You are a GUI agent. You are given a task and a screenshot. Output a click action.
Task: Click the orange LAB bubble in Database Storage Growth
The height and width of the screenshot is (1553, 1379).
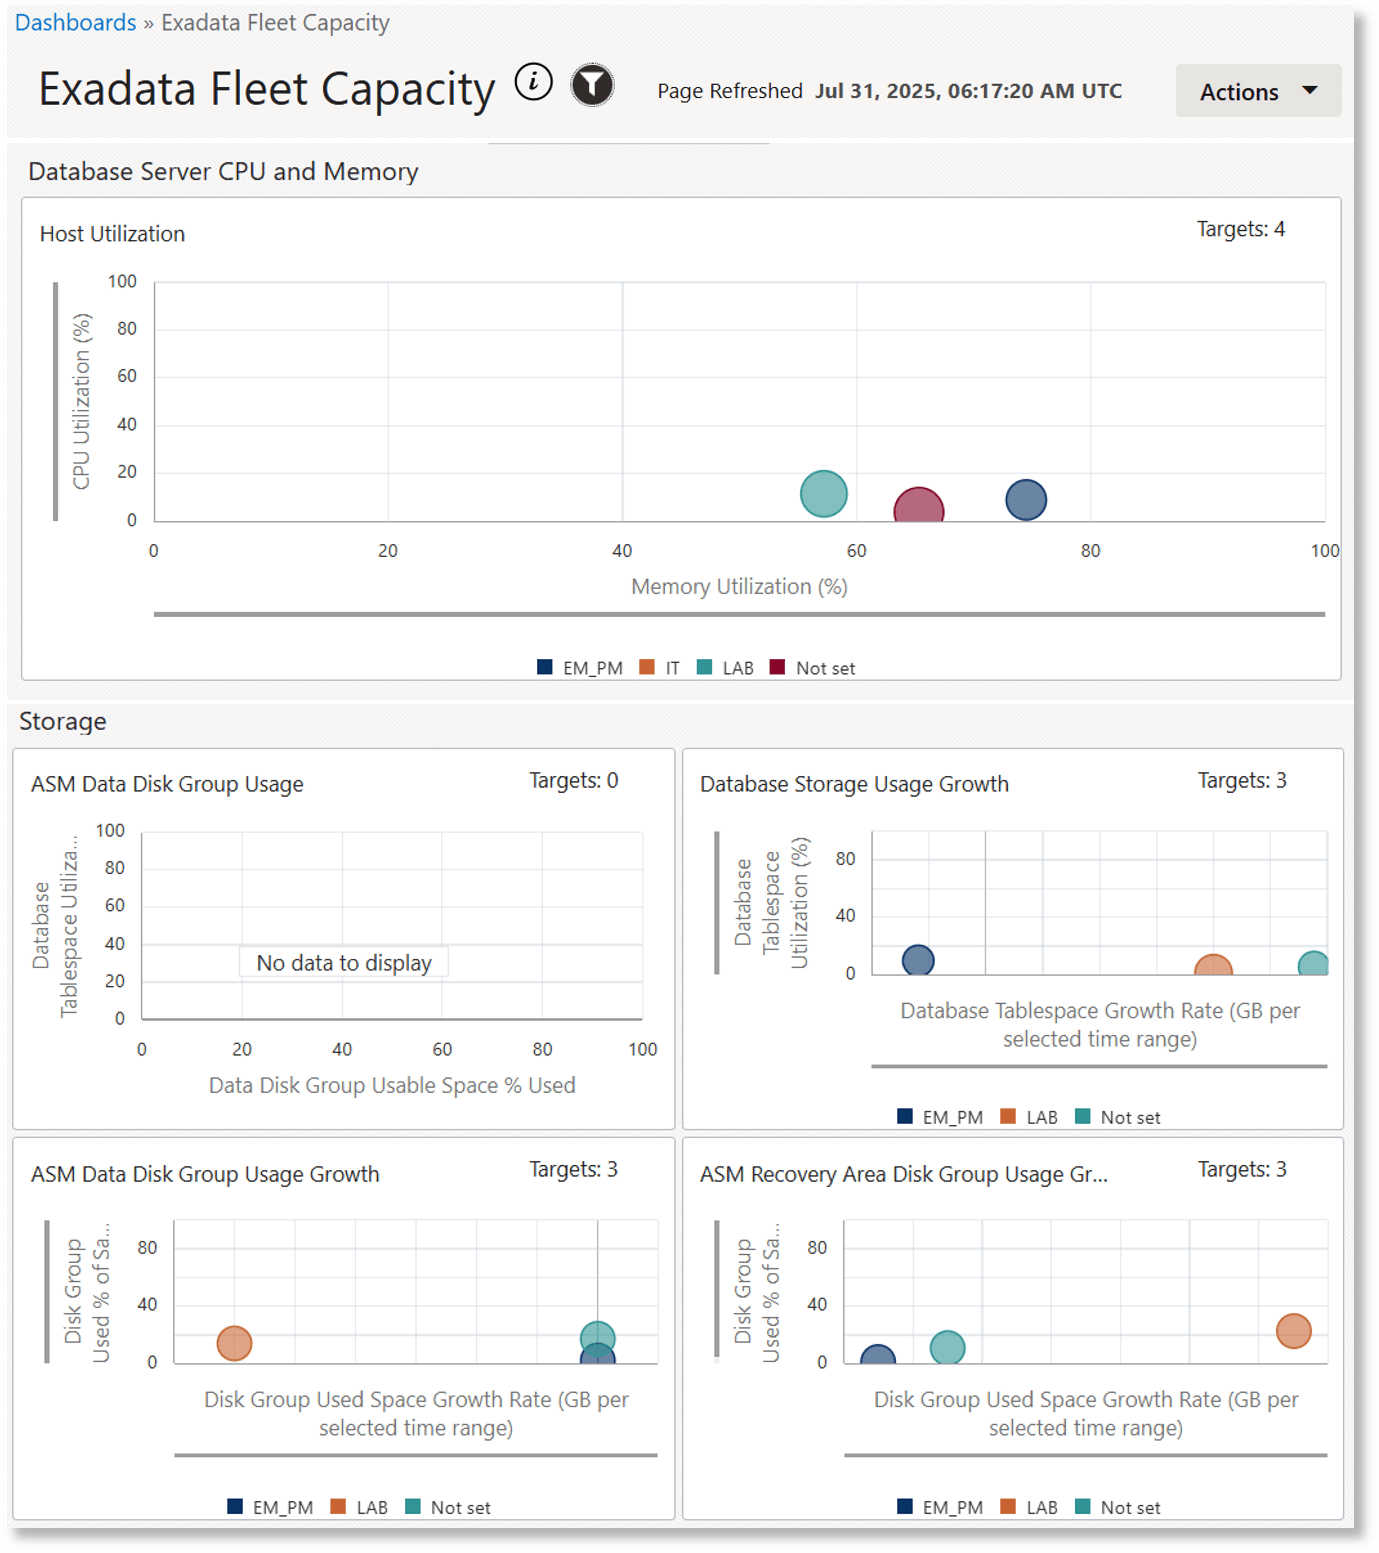pyautogui.click(x=1212, y=966)
